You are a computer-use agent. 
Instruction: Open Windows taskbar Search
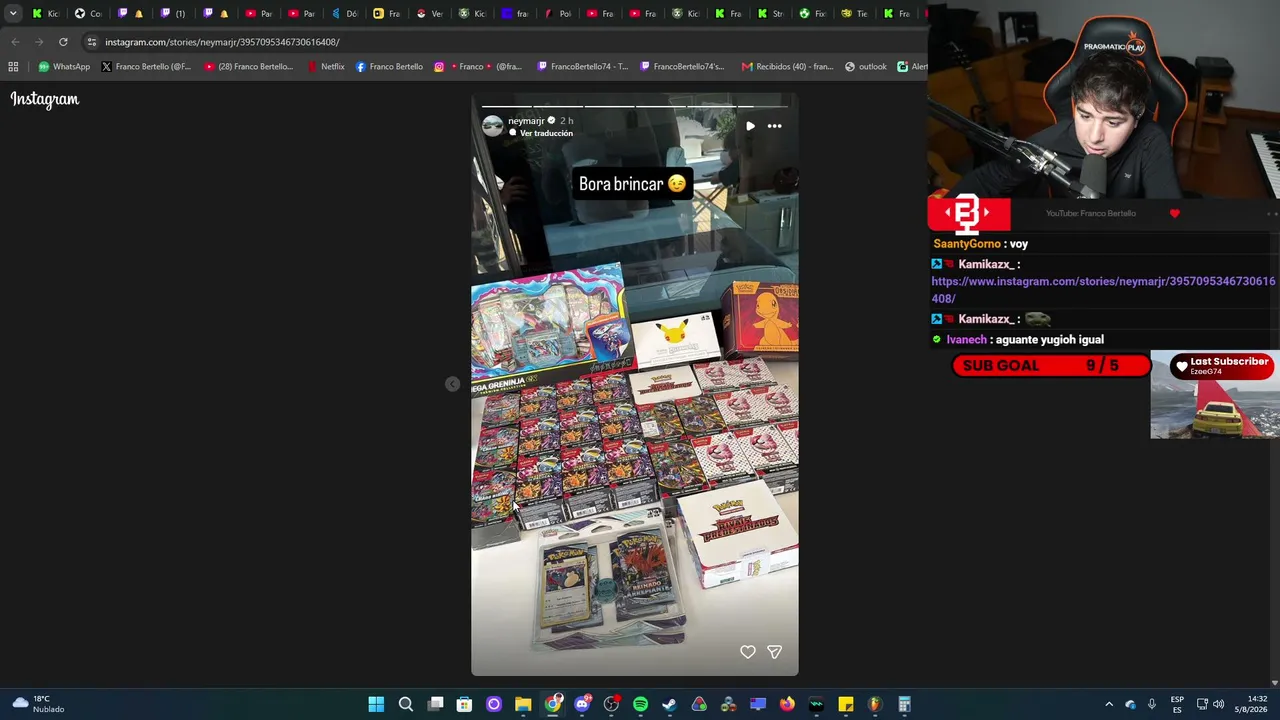pos(406,704)
